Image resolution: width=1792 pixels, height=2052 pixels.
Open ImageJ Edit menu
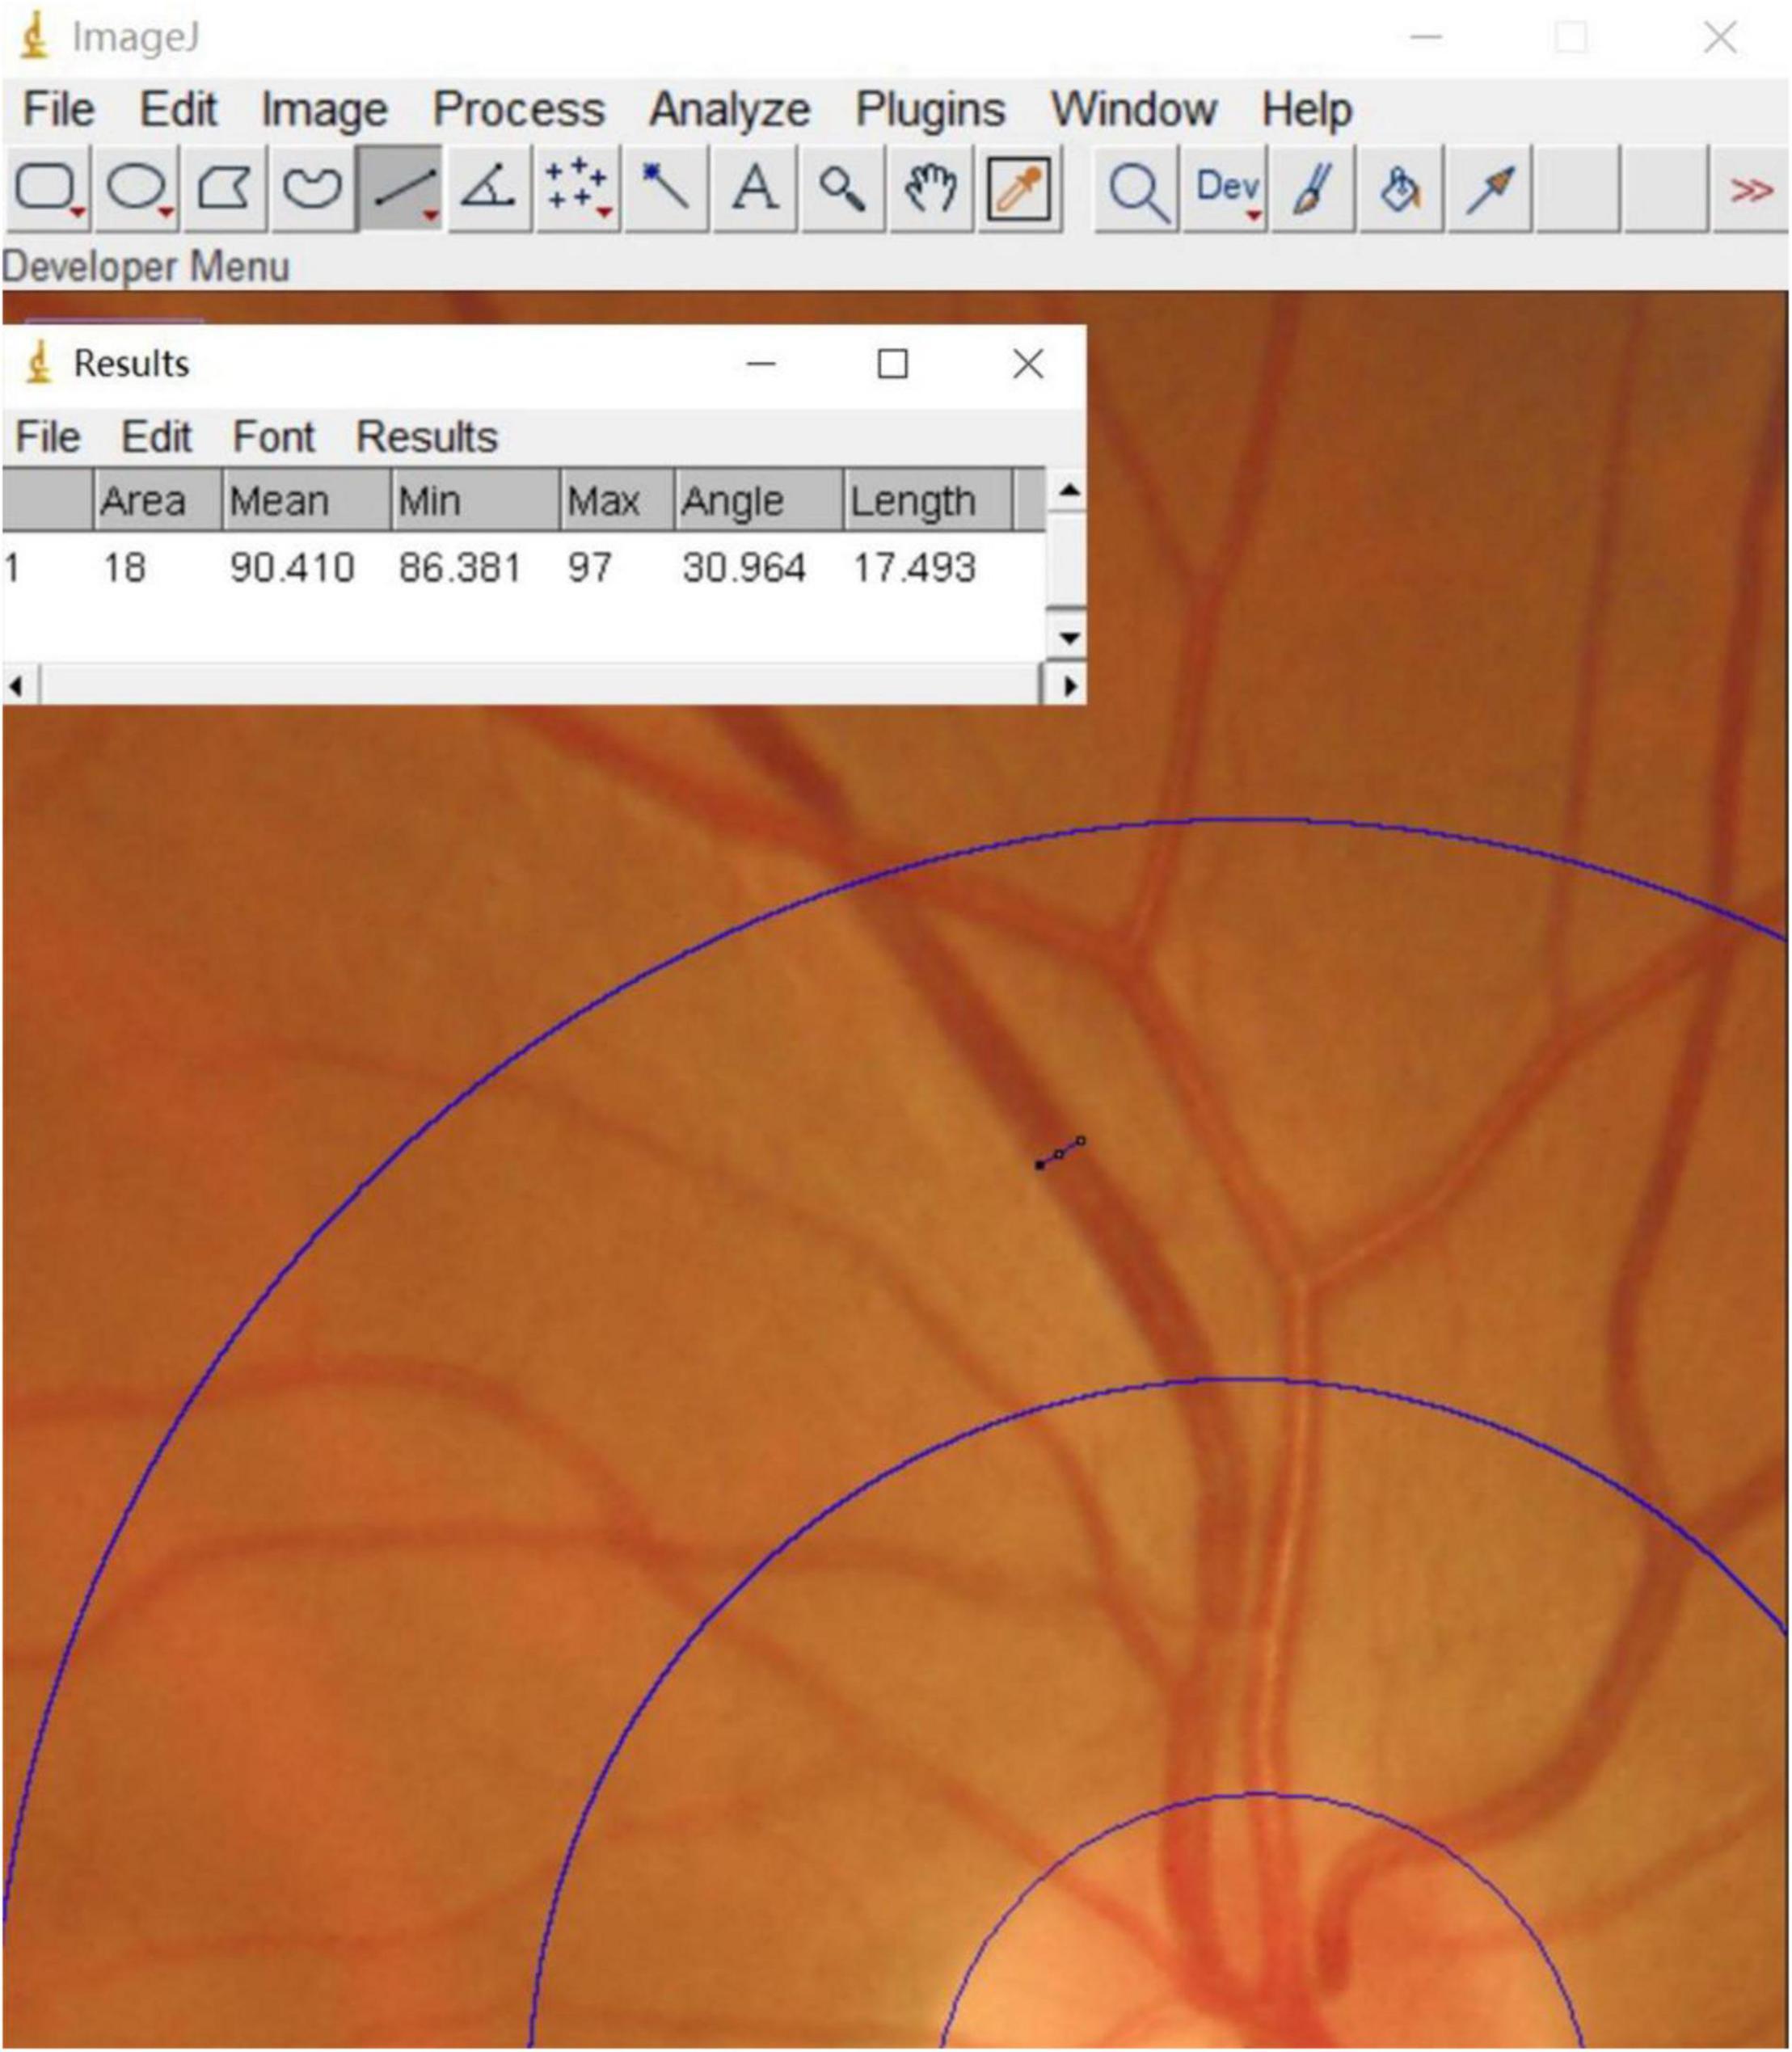178,109
